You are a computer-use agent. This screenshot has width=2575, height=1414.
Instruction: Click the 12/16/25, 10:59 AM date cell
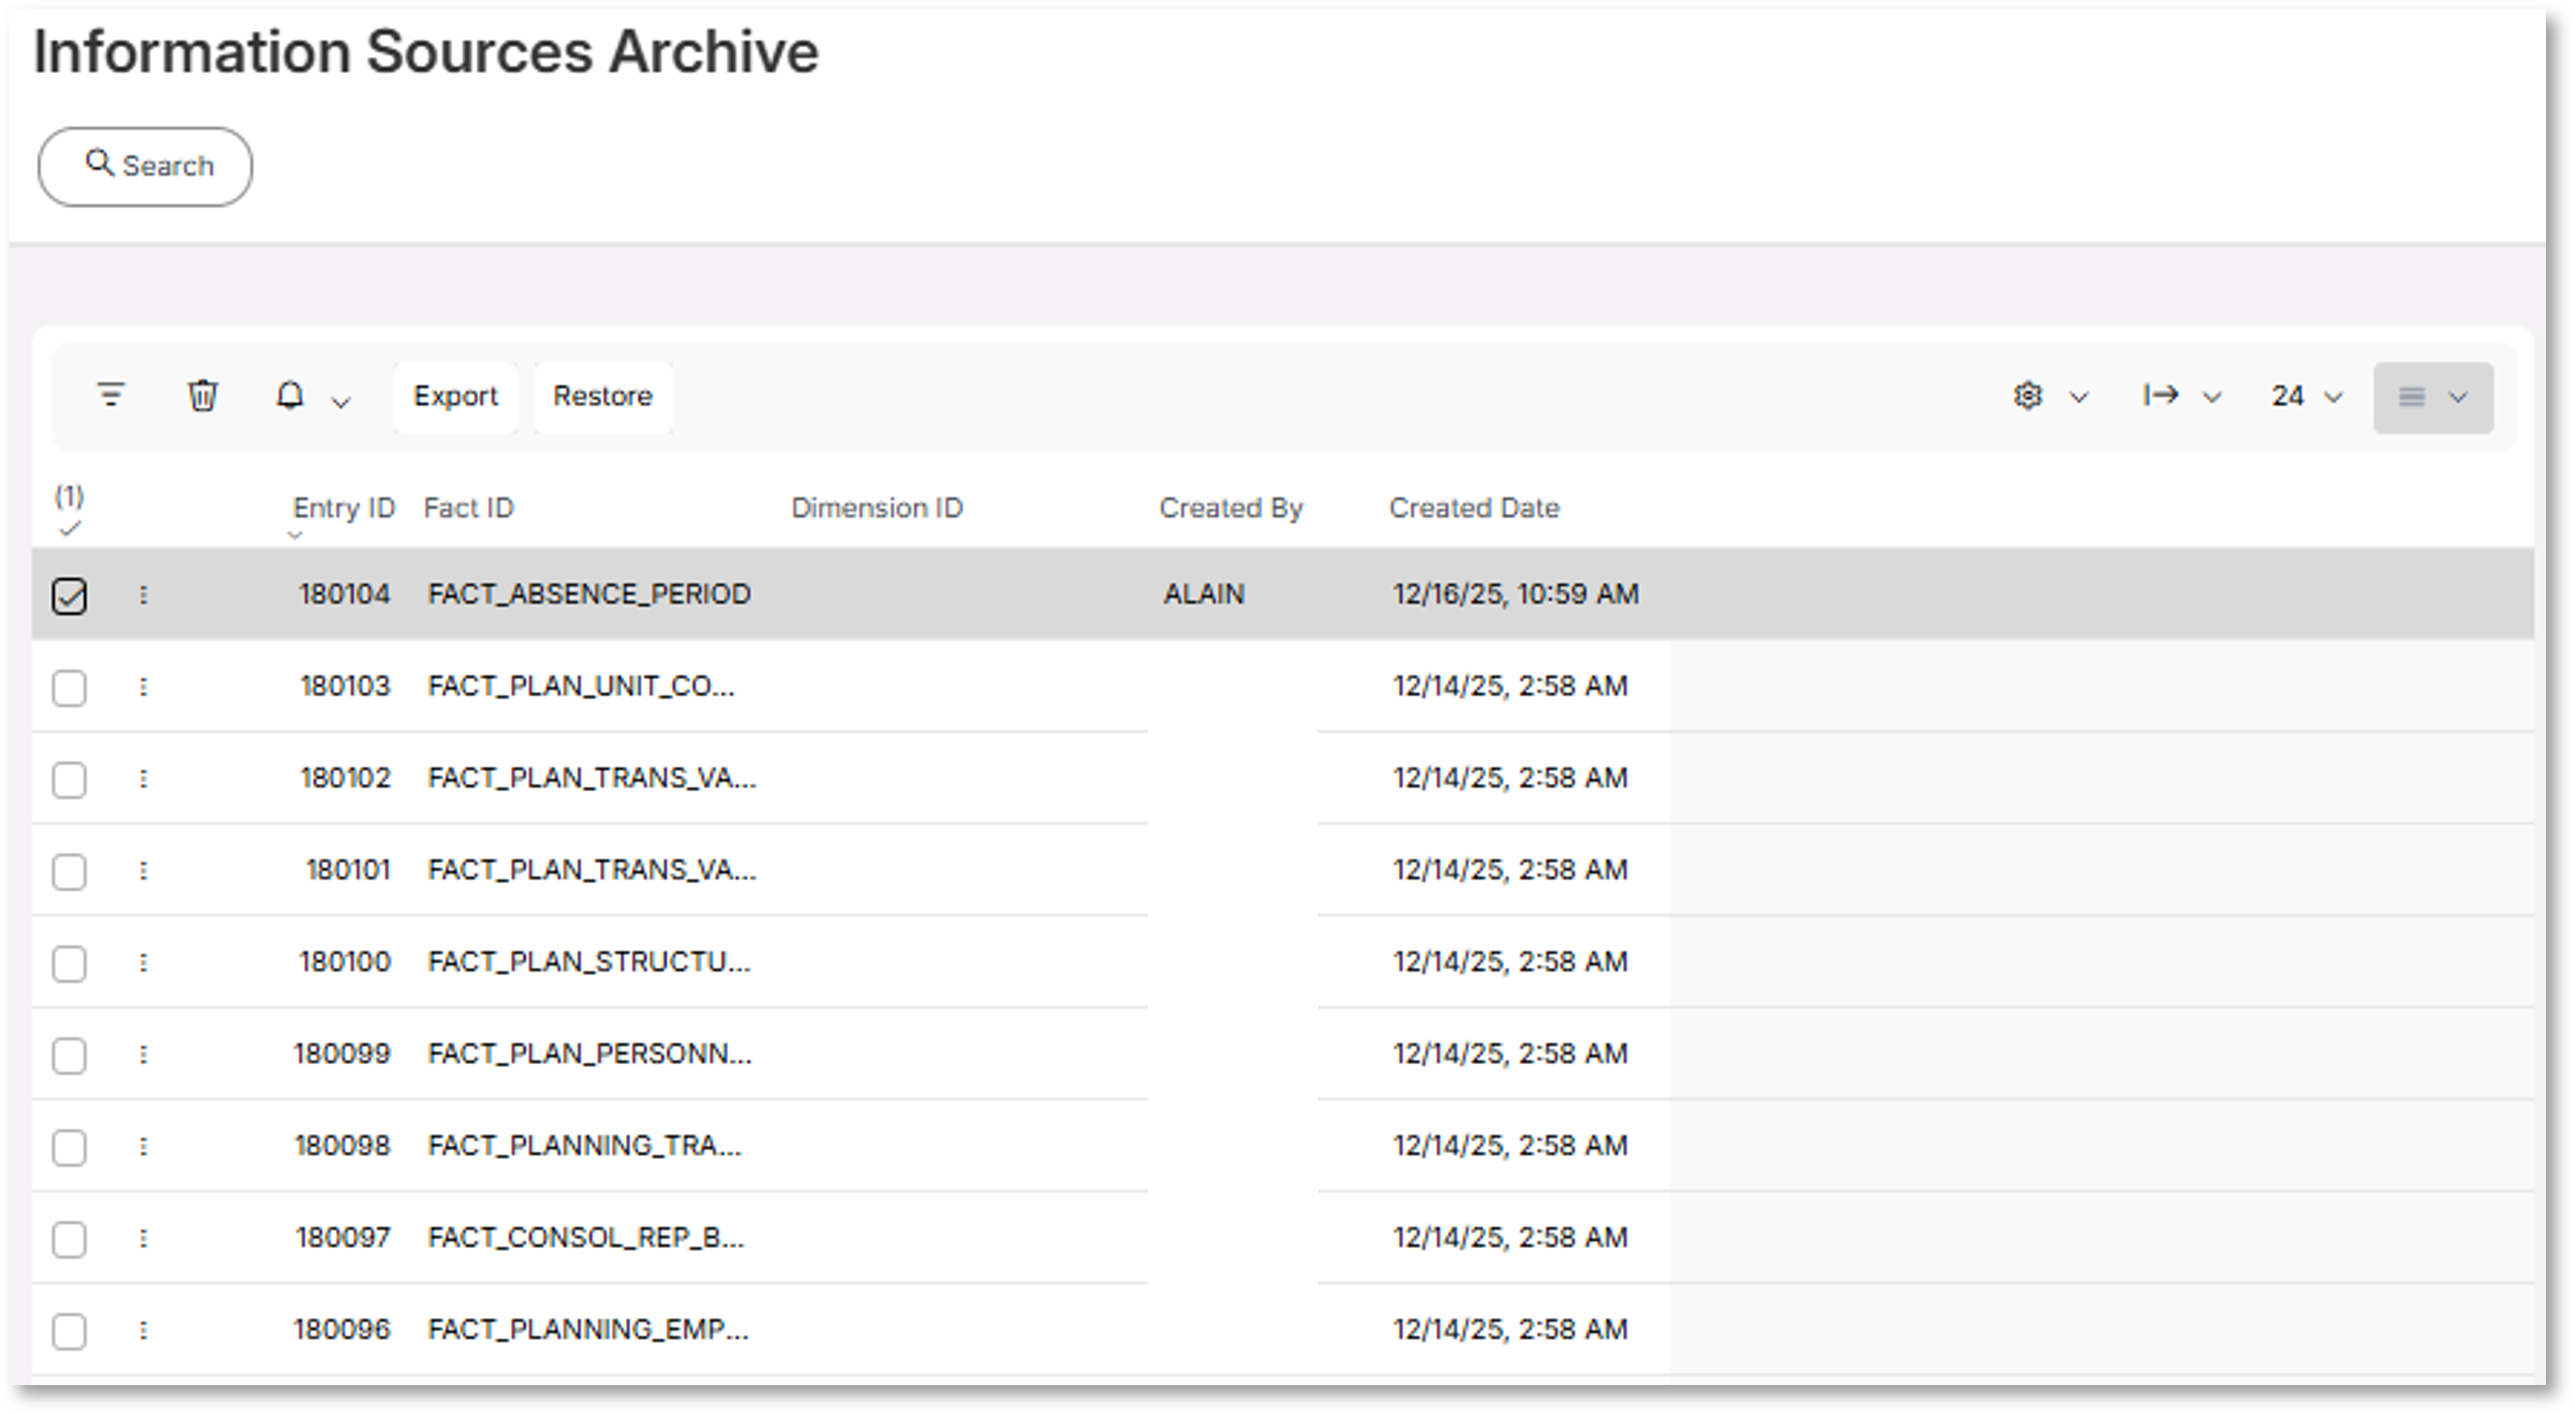[x=1516, y=594]
